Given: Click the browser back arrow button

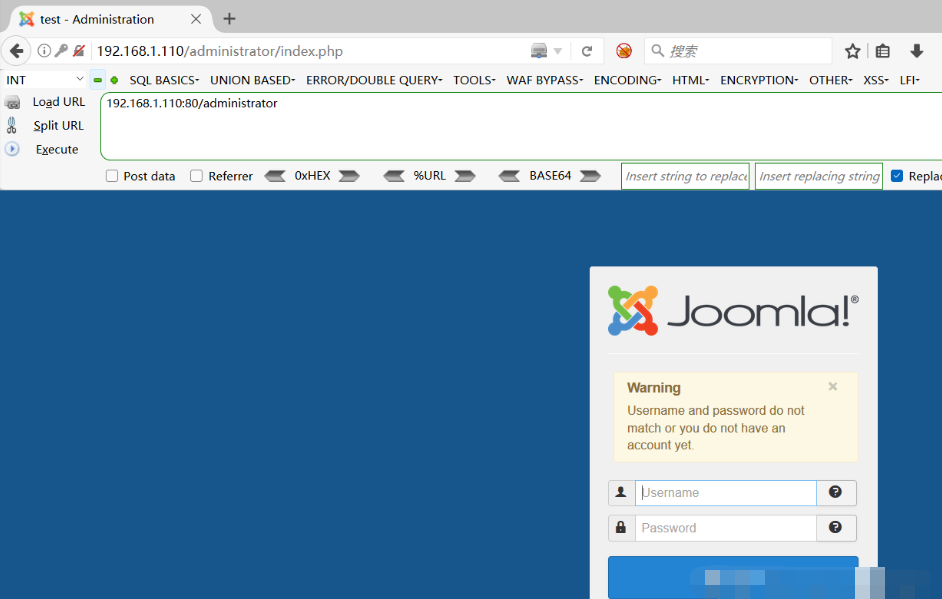Looking at the screenshot, I should click(16, 51).
